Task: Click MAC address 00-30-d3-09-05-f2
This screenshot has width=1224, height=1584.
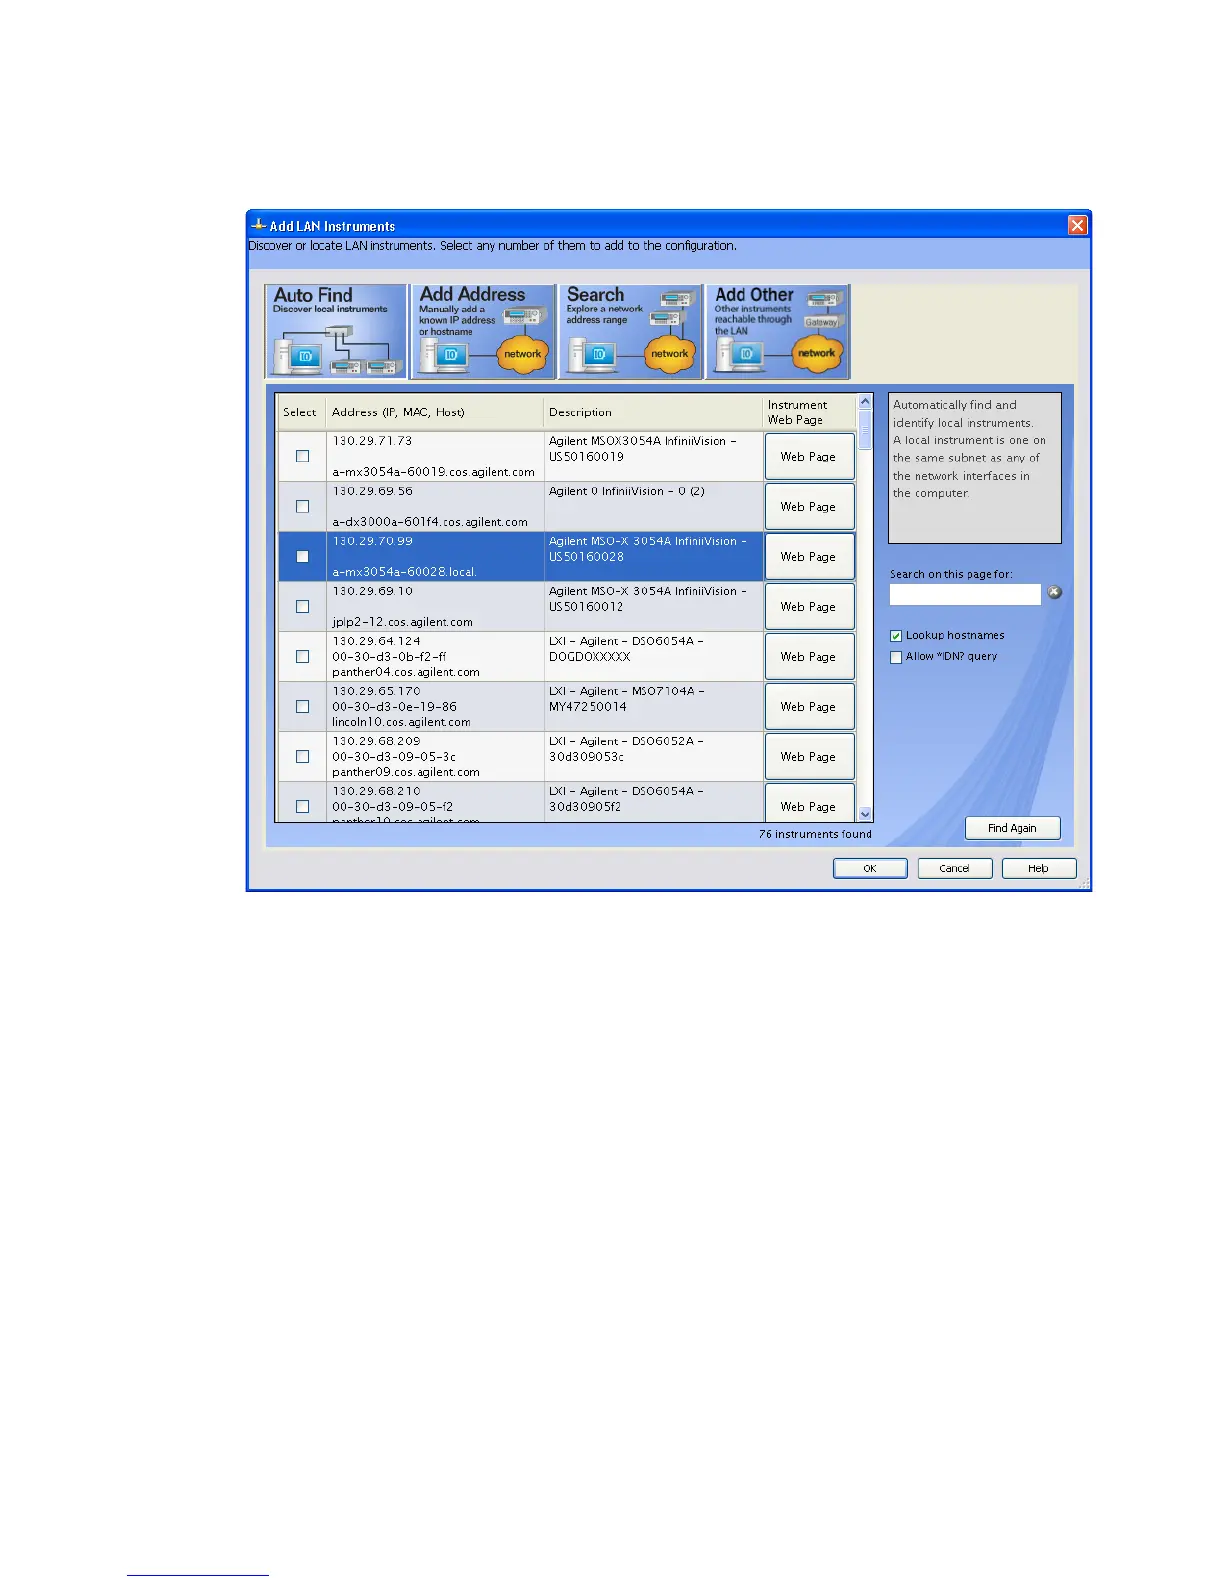Action: point(392,806)
